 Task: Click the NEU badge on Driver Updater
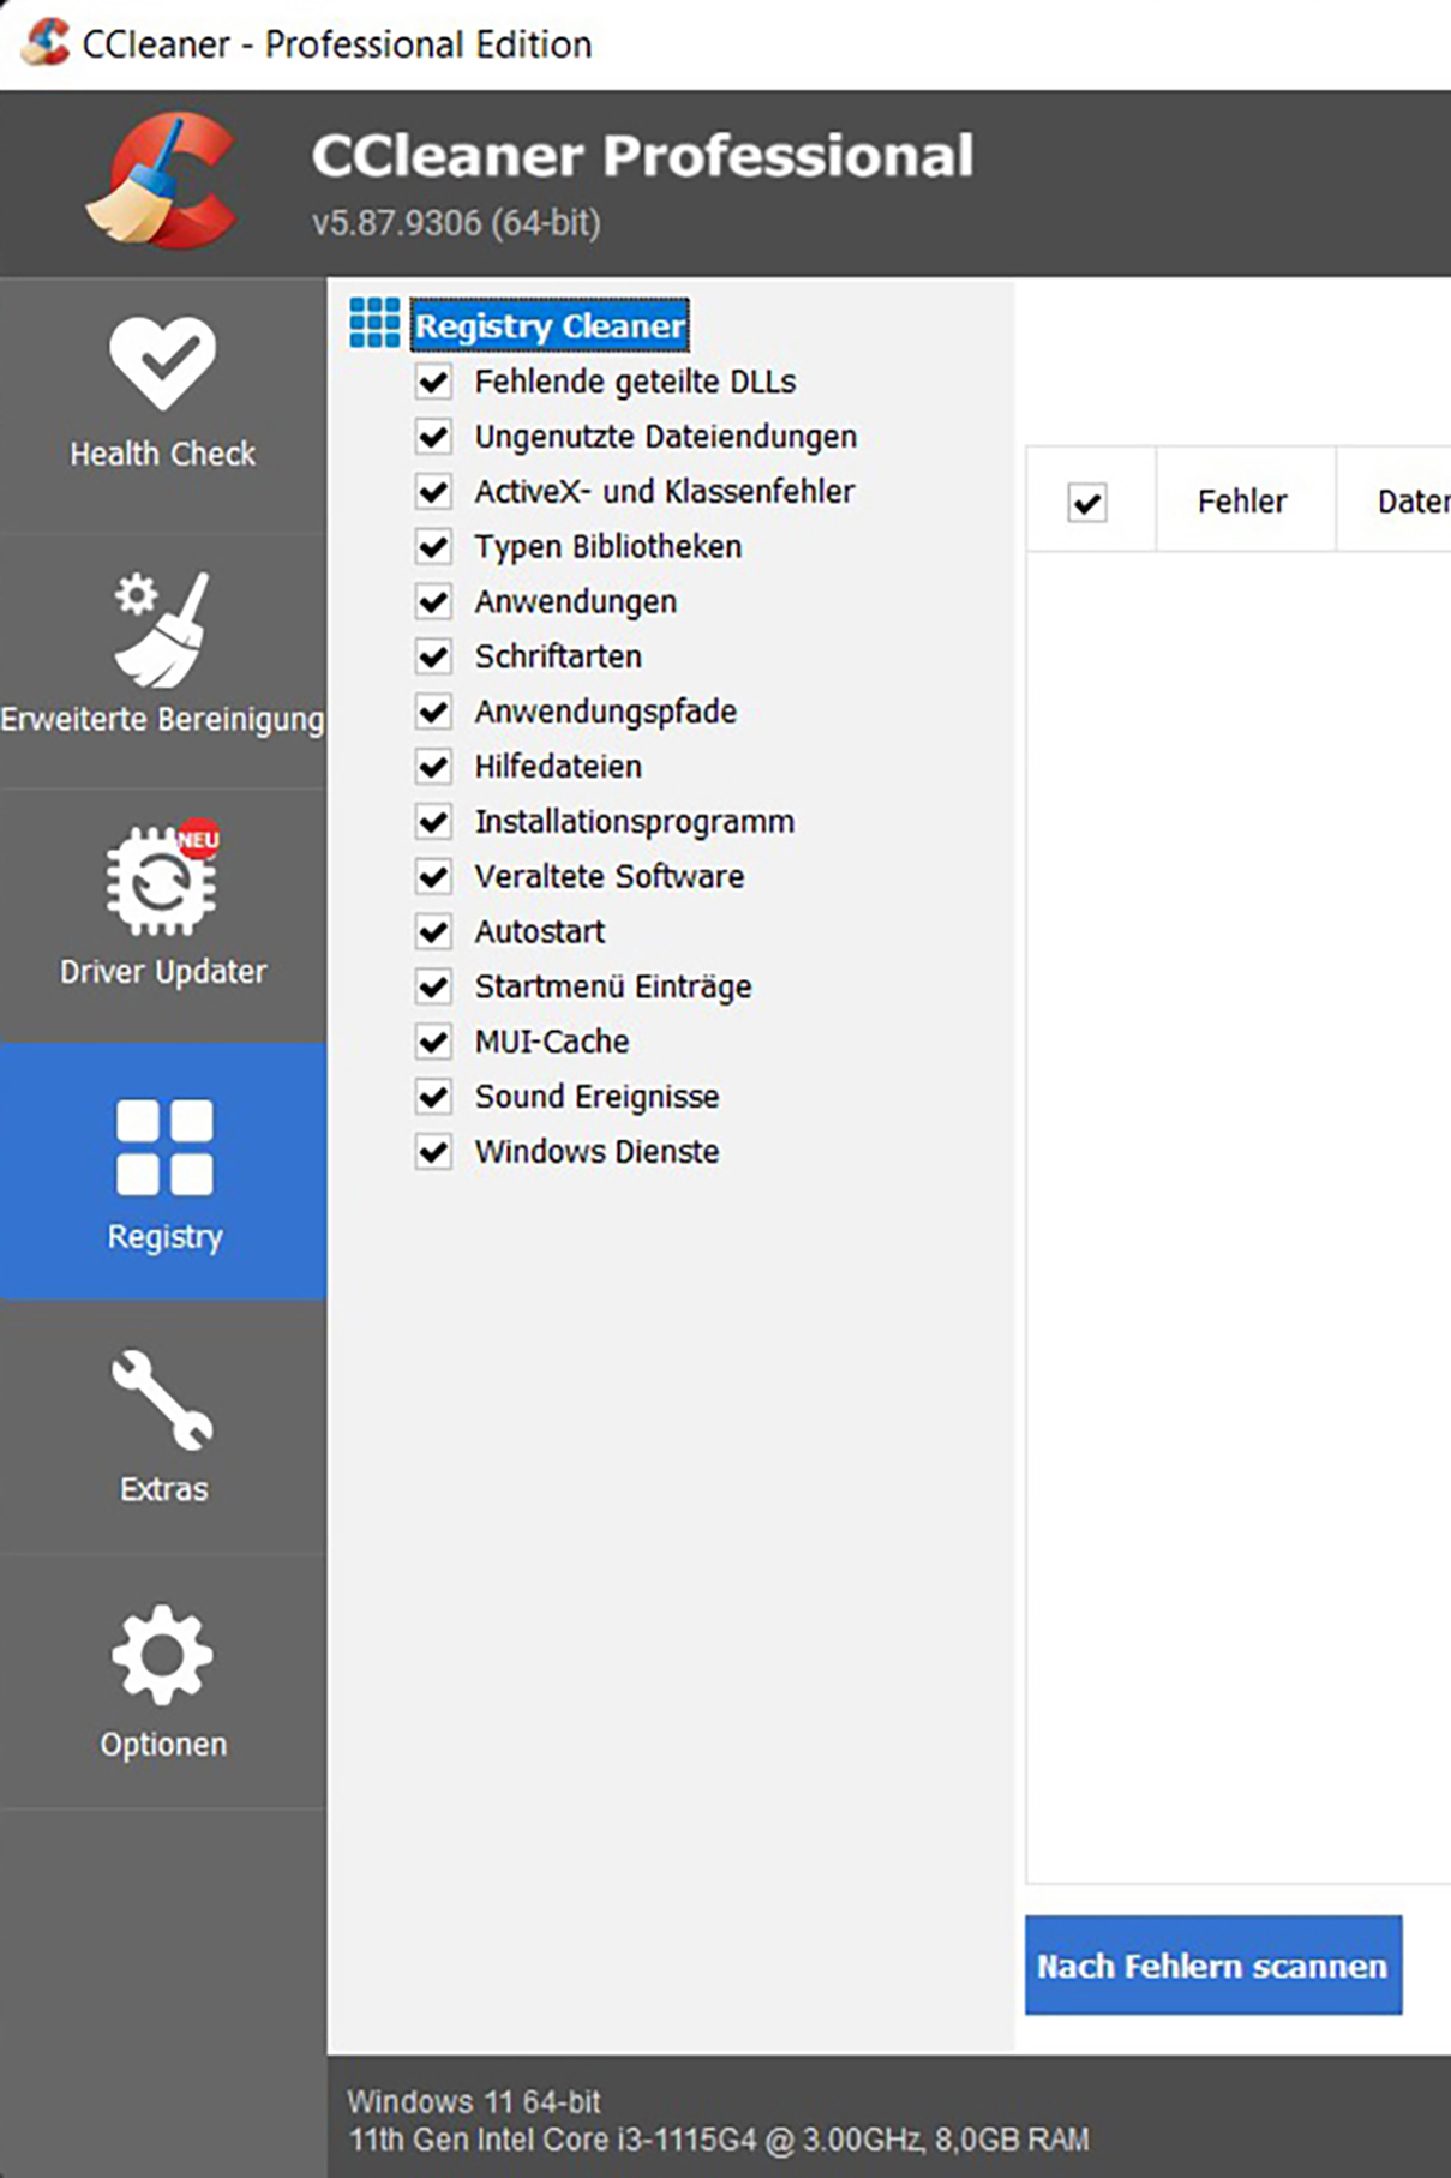198,839
